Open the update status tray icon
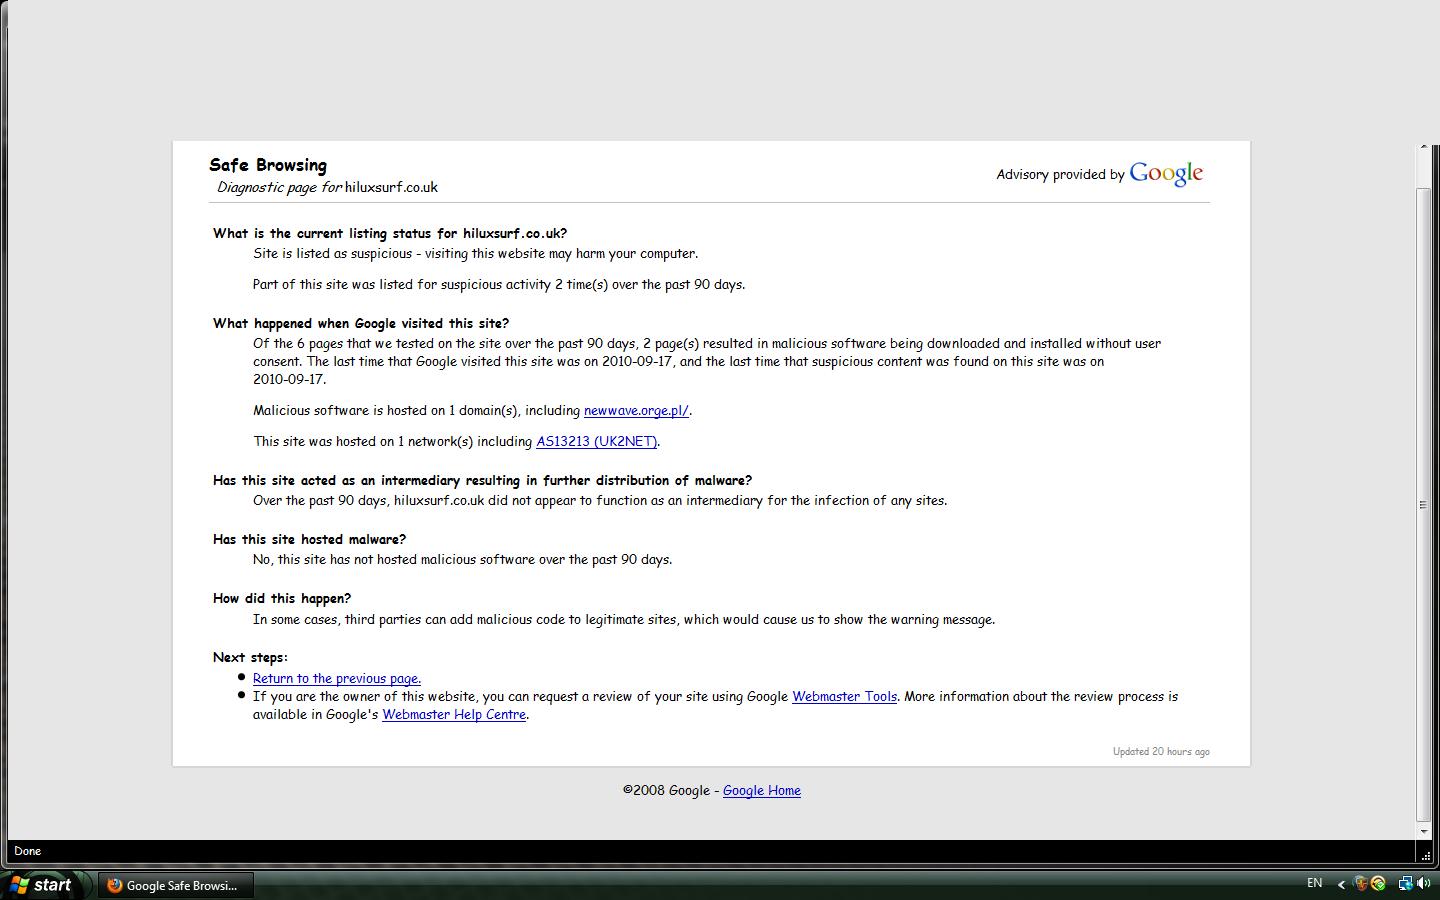This screenshot has height=900, width=1440. pos(1378,884)
